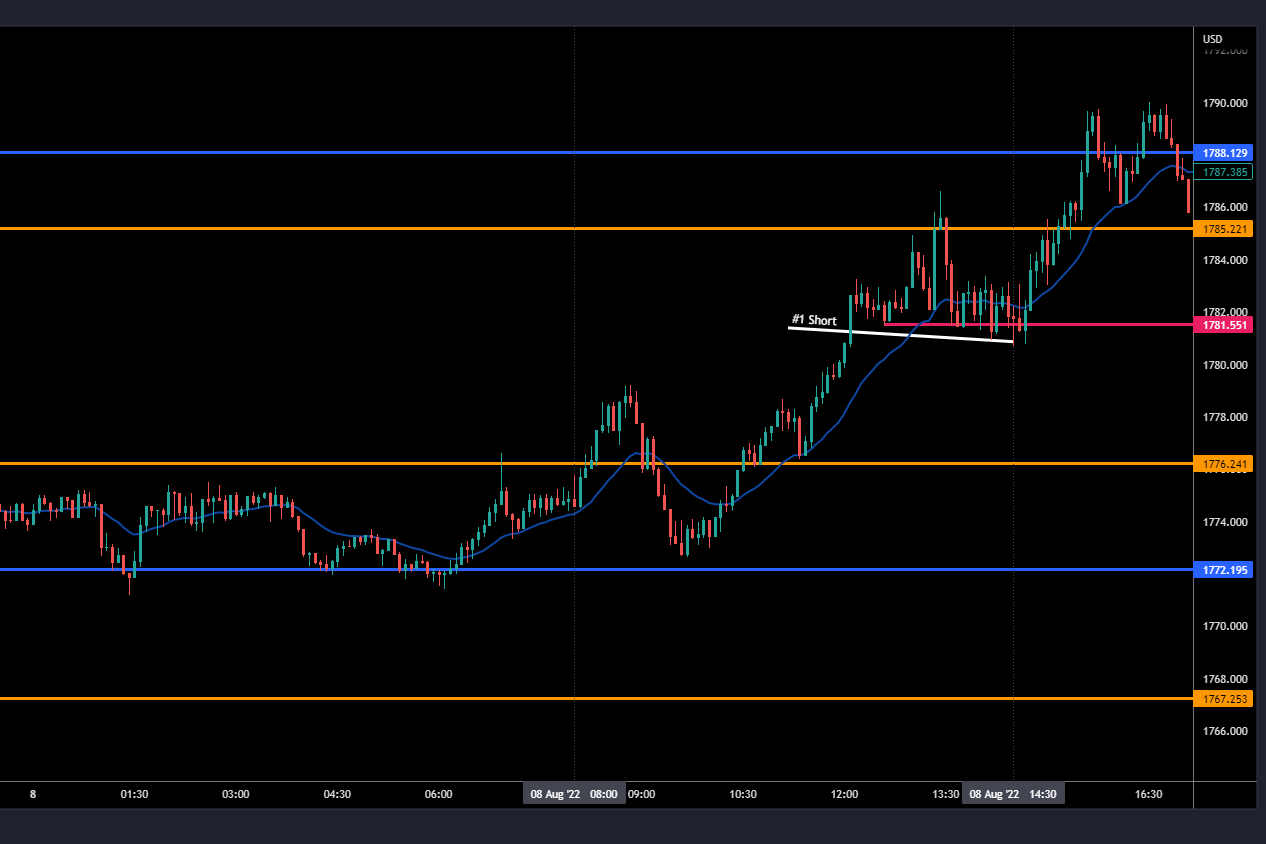Select the "#1 Short" text annotation
This screenshot has width=1266, height=844.
813,321
